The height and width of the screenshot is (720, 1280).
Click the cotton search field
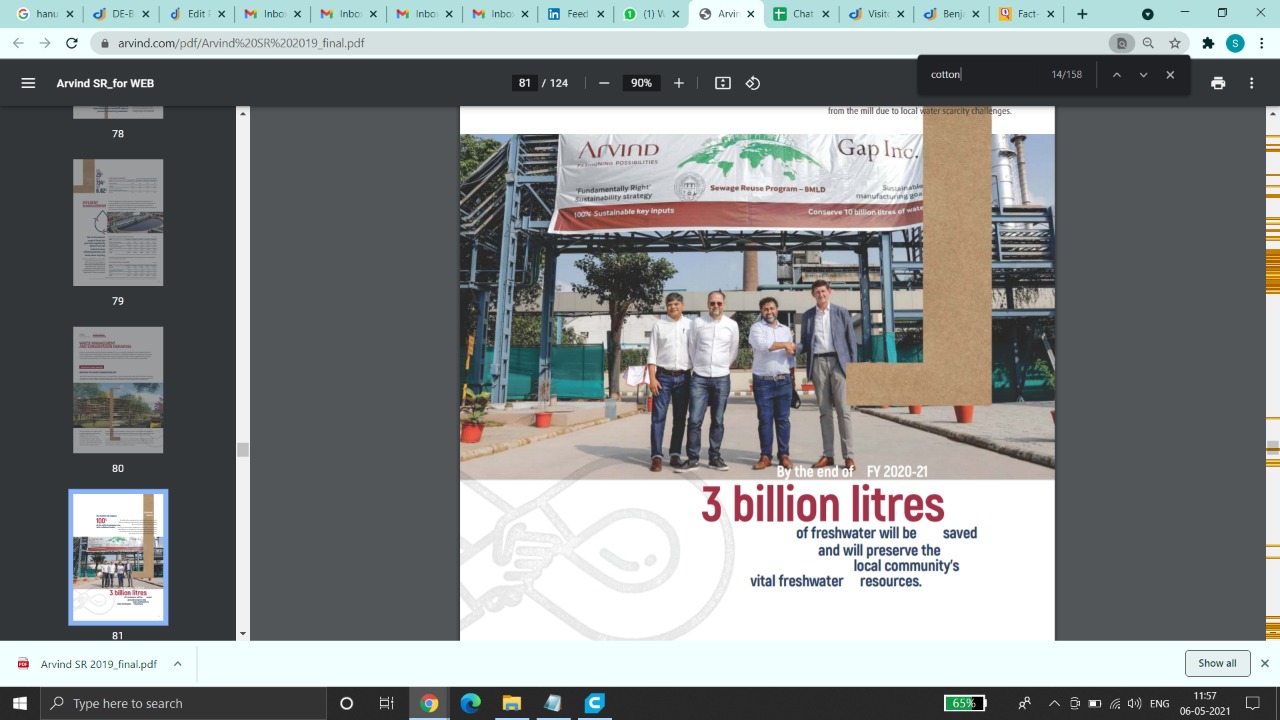tap(985, 75)
